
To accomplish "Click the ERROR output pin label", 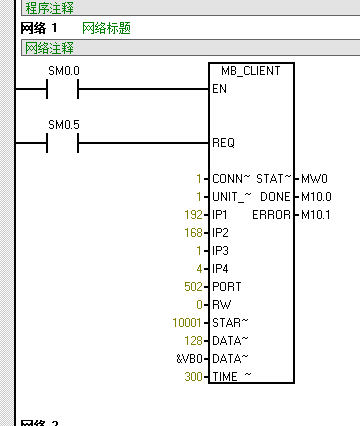I will pos(271,215).
